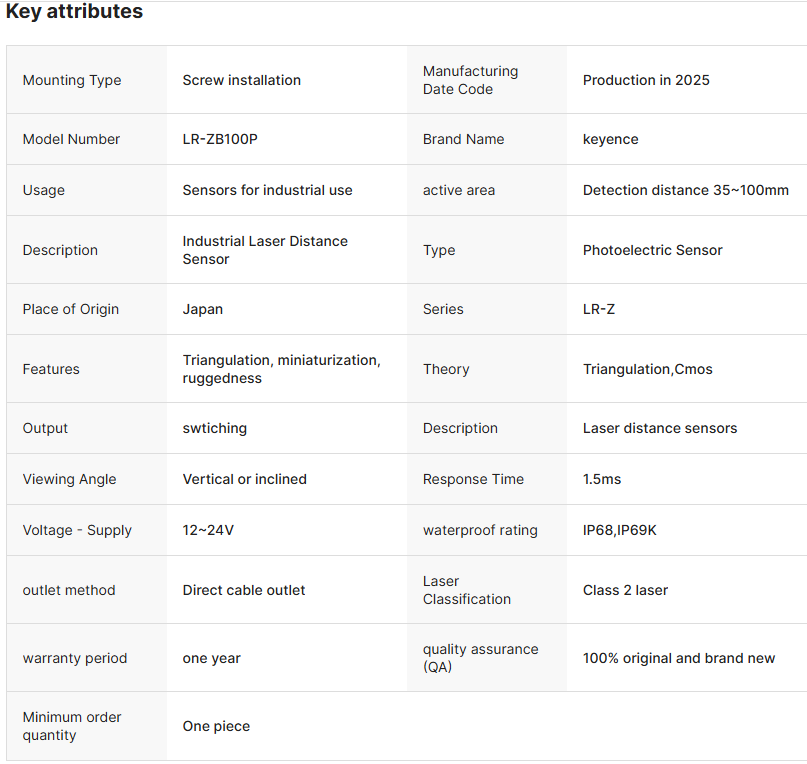807x764 pixels.
Task: Select the Screw installation value
Action: pyautogui.click(x=241, y=80)
